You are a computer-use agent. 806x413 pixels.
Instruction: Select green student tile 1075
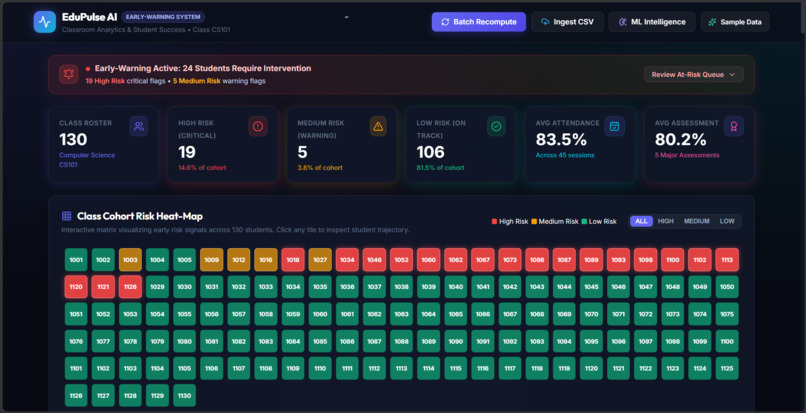[x=727, y=314]
